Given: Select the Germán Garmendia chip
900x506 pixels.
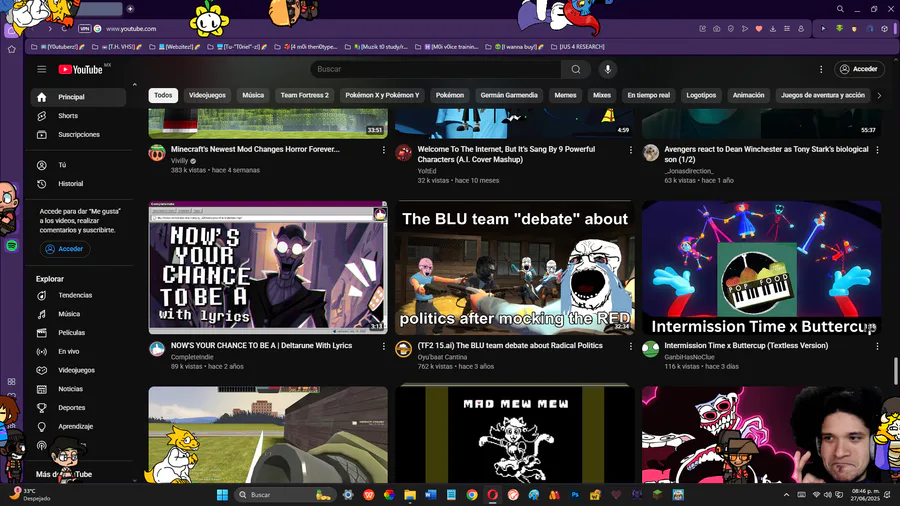Looking at the screenshot, I should pyautogui.click(x=509, y=95).
